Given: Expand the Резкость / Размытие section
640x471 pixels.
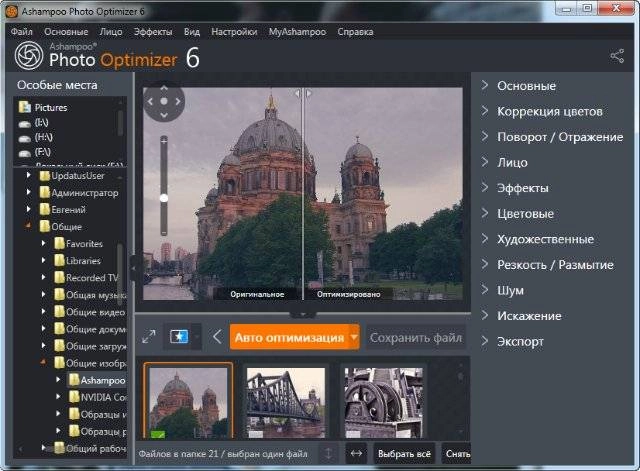Looking at the screenshot, I should click(x=547, y=264).
